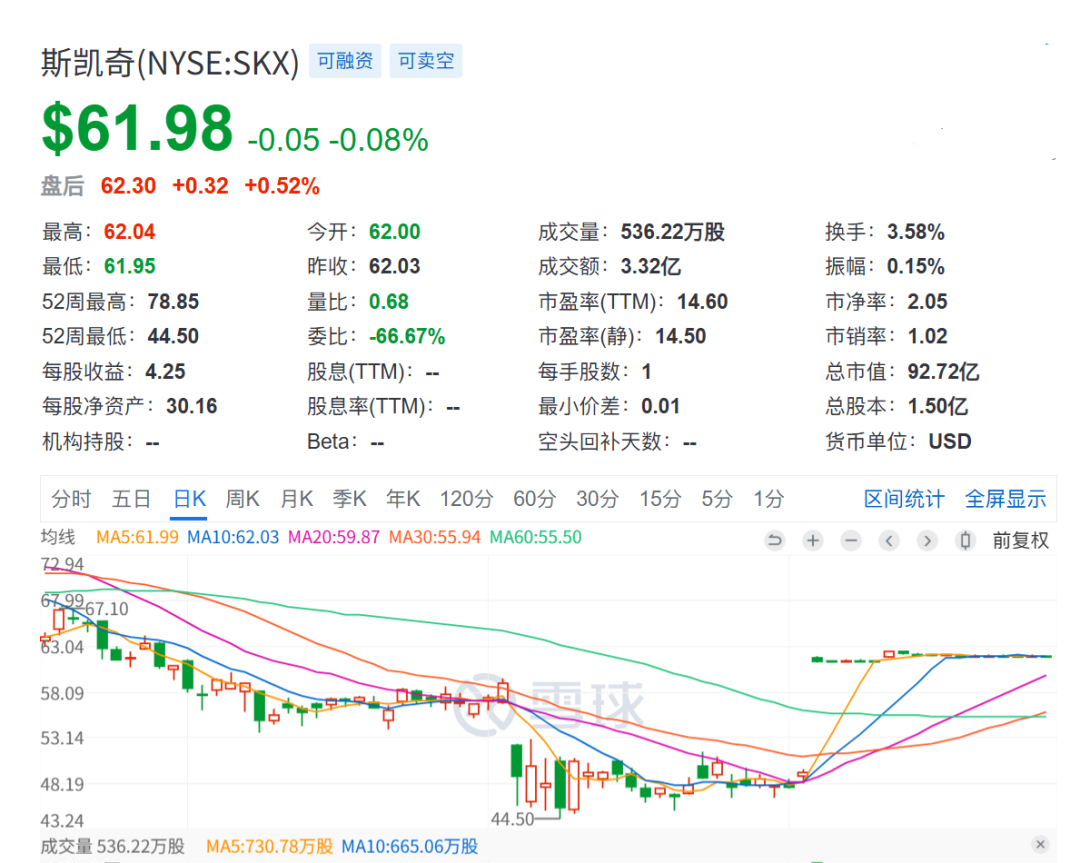This screenshot has width=1080, height=863.
Task: Click 货币单位 value USD
Action: (950, 441)
